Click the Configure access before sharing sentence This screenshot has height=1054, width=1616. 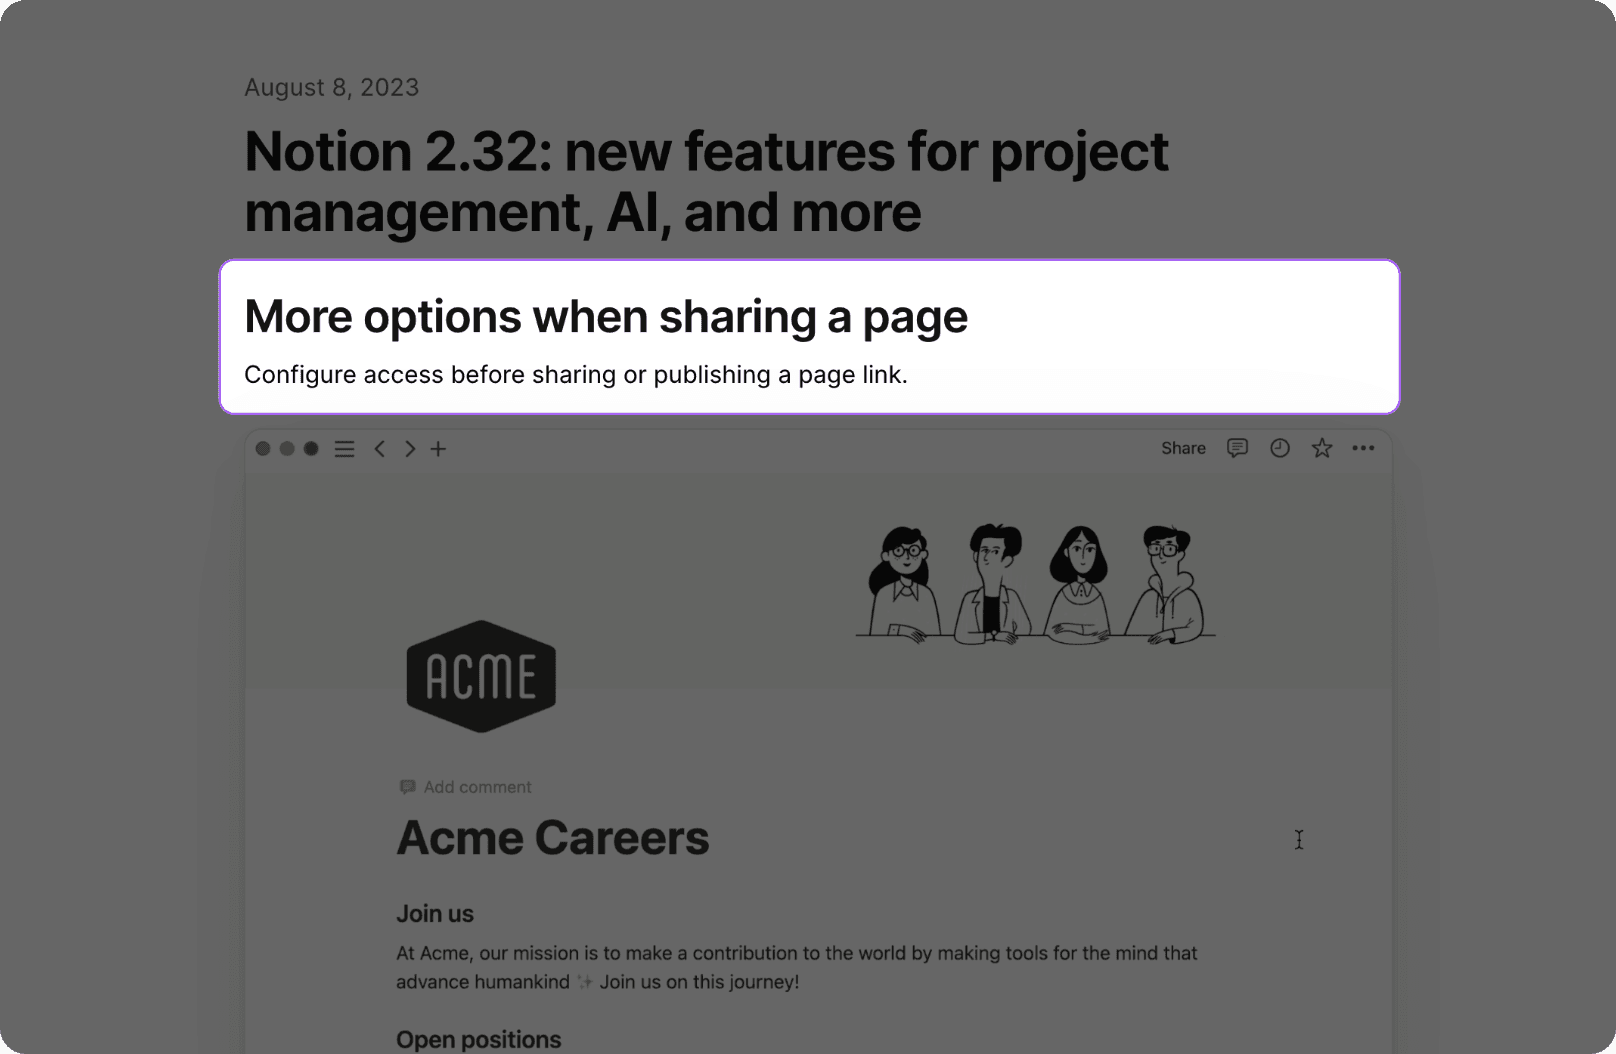[x=576, y=375]
